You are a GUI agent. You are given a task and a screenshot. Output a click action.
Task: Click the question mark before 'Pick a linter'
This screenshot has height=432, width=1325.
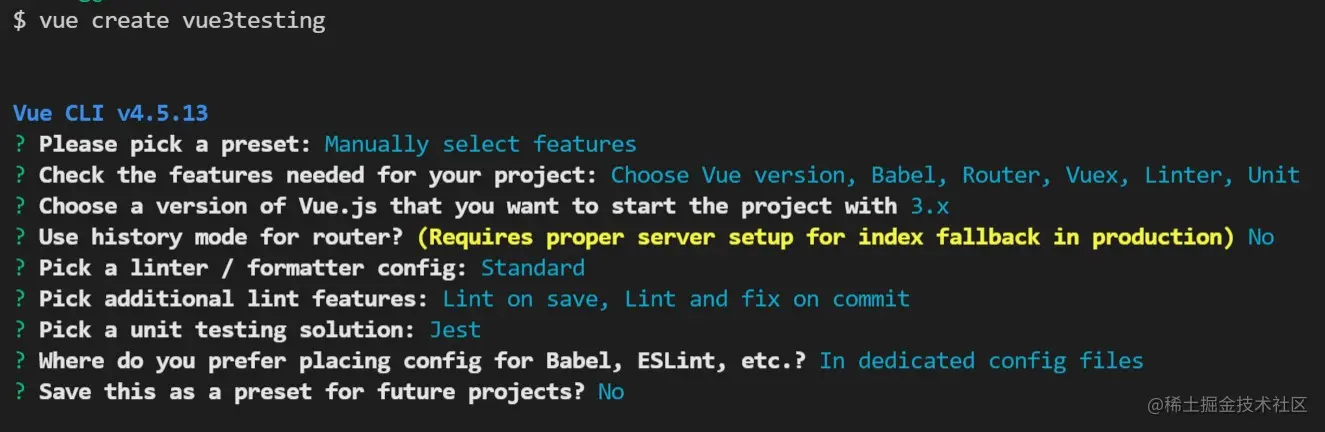(x=20, y=268)
